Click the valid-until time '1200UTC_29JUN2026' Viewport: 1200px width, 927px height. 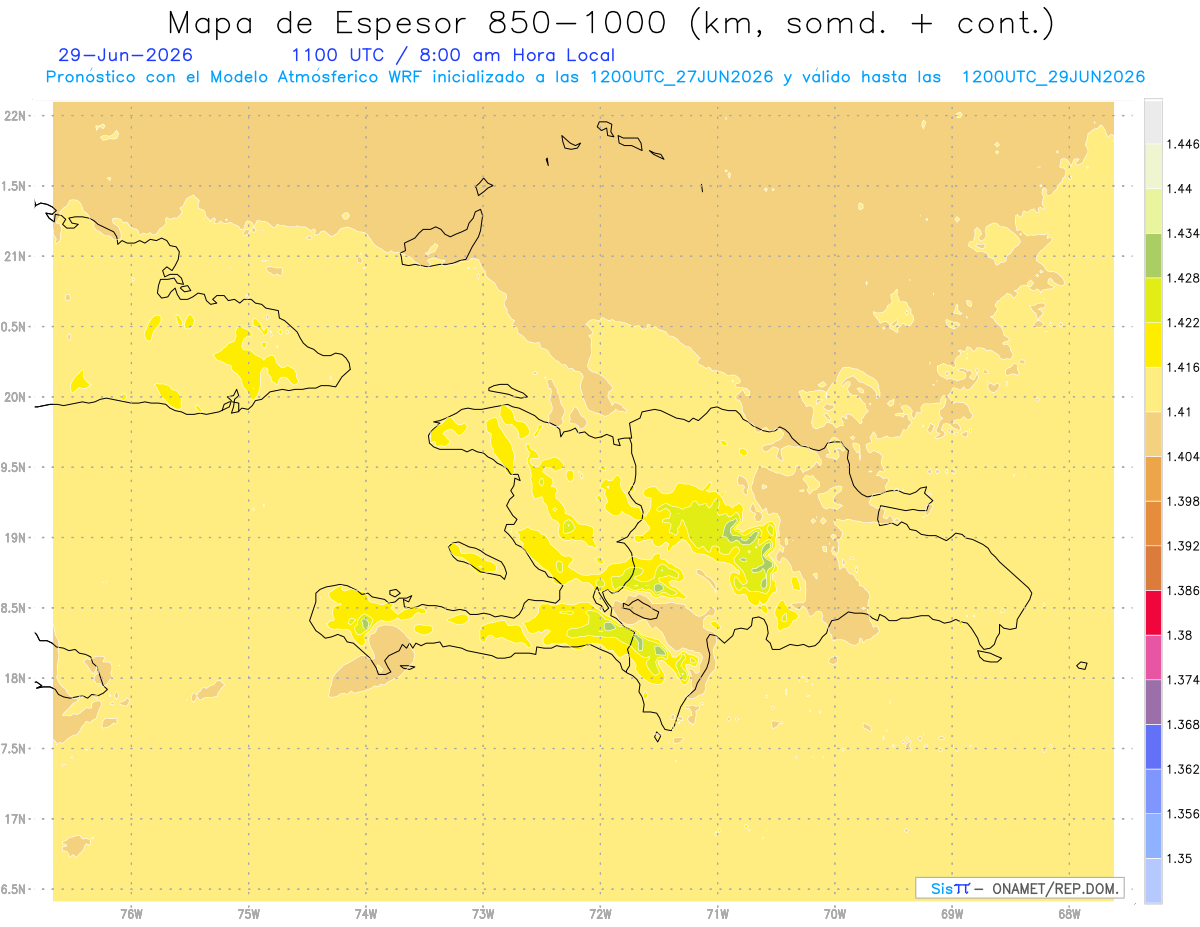coord(1053,77)
